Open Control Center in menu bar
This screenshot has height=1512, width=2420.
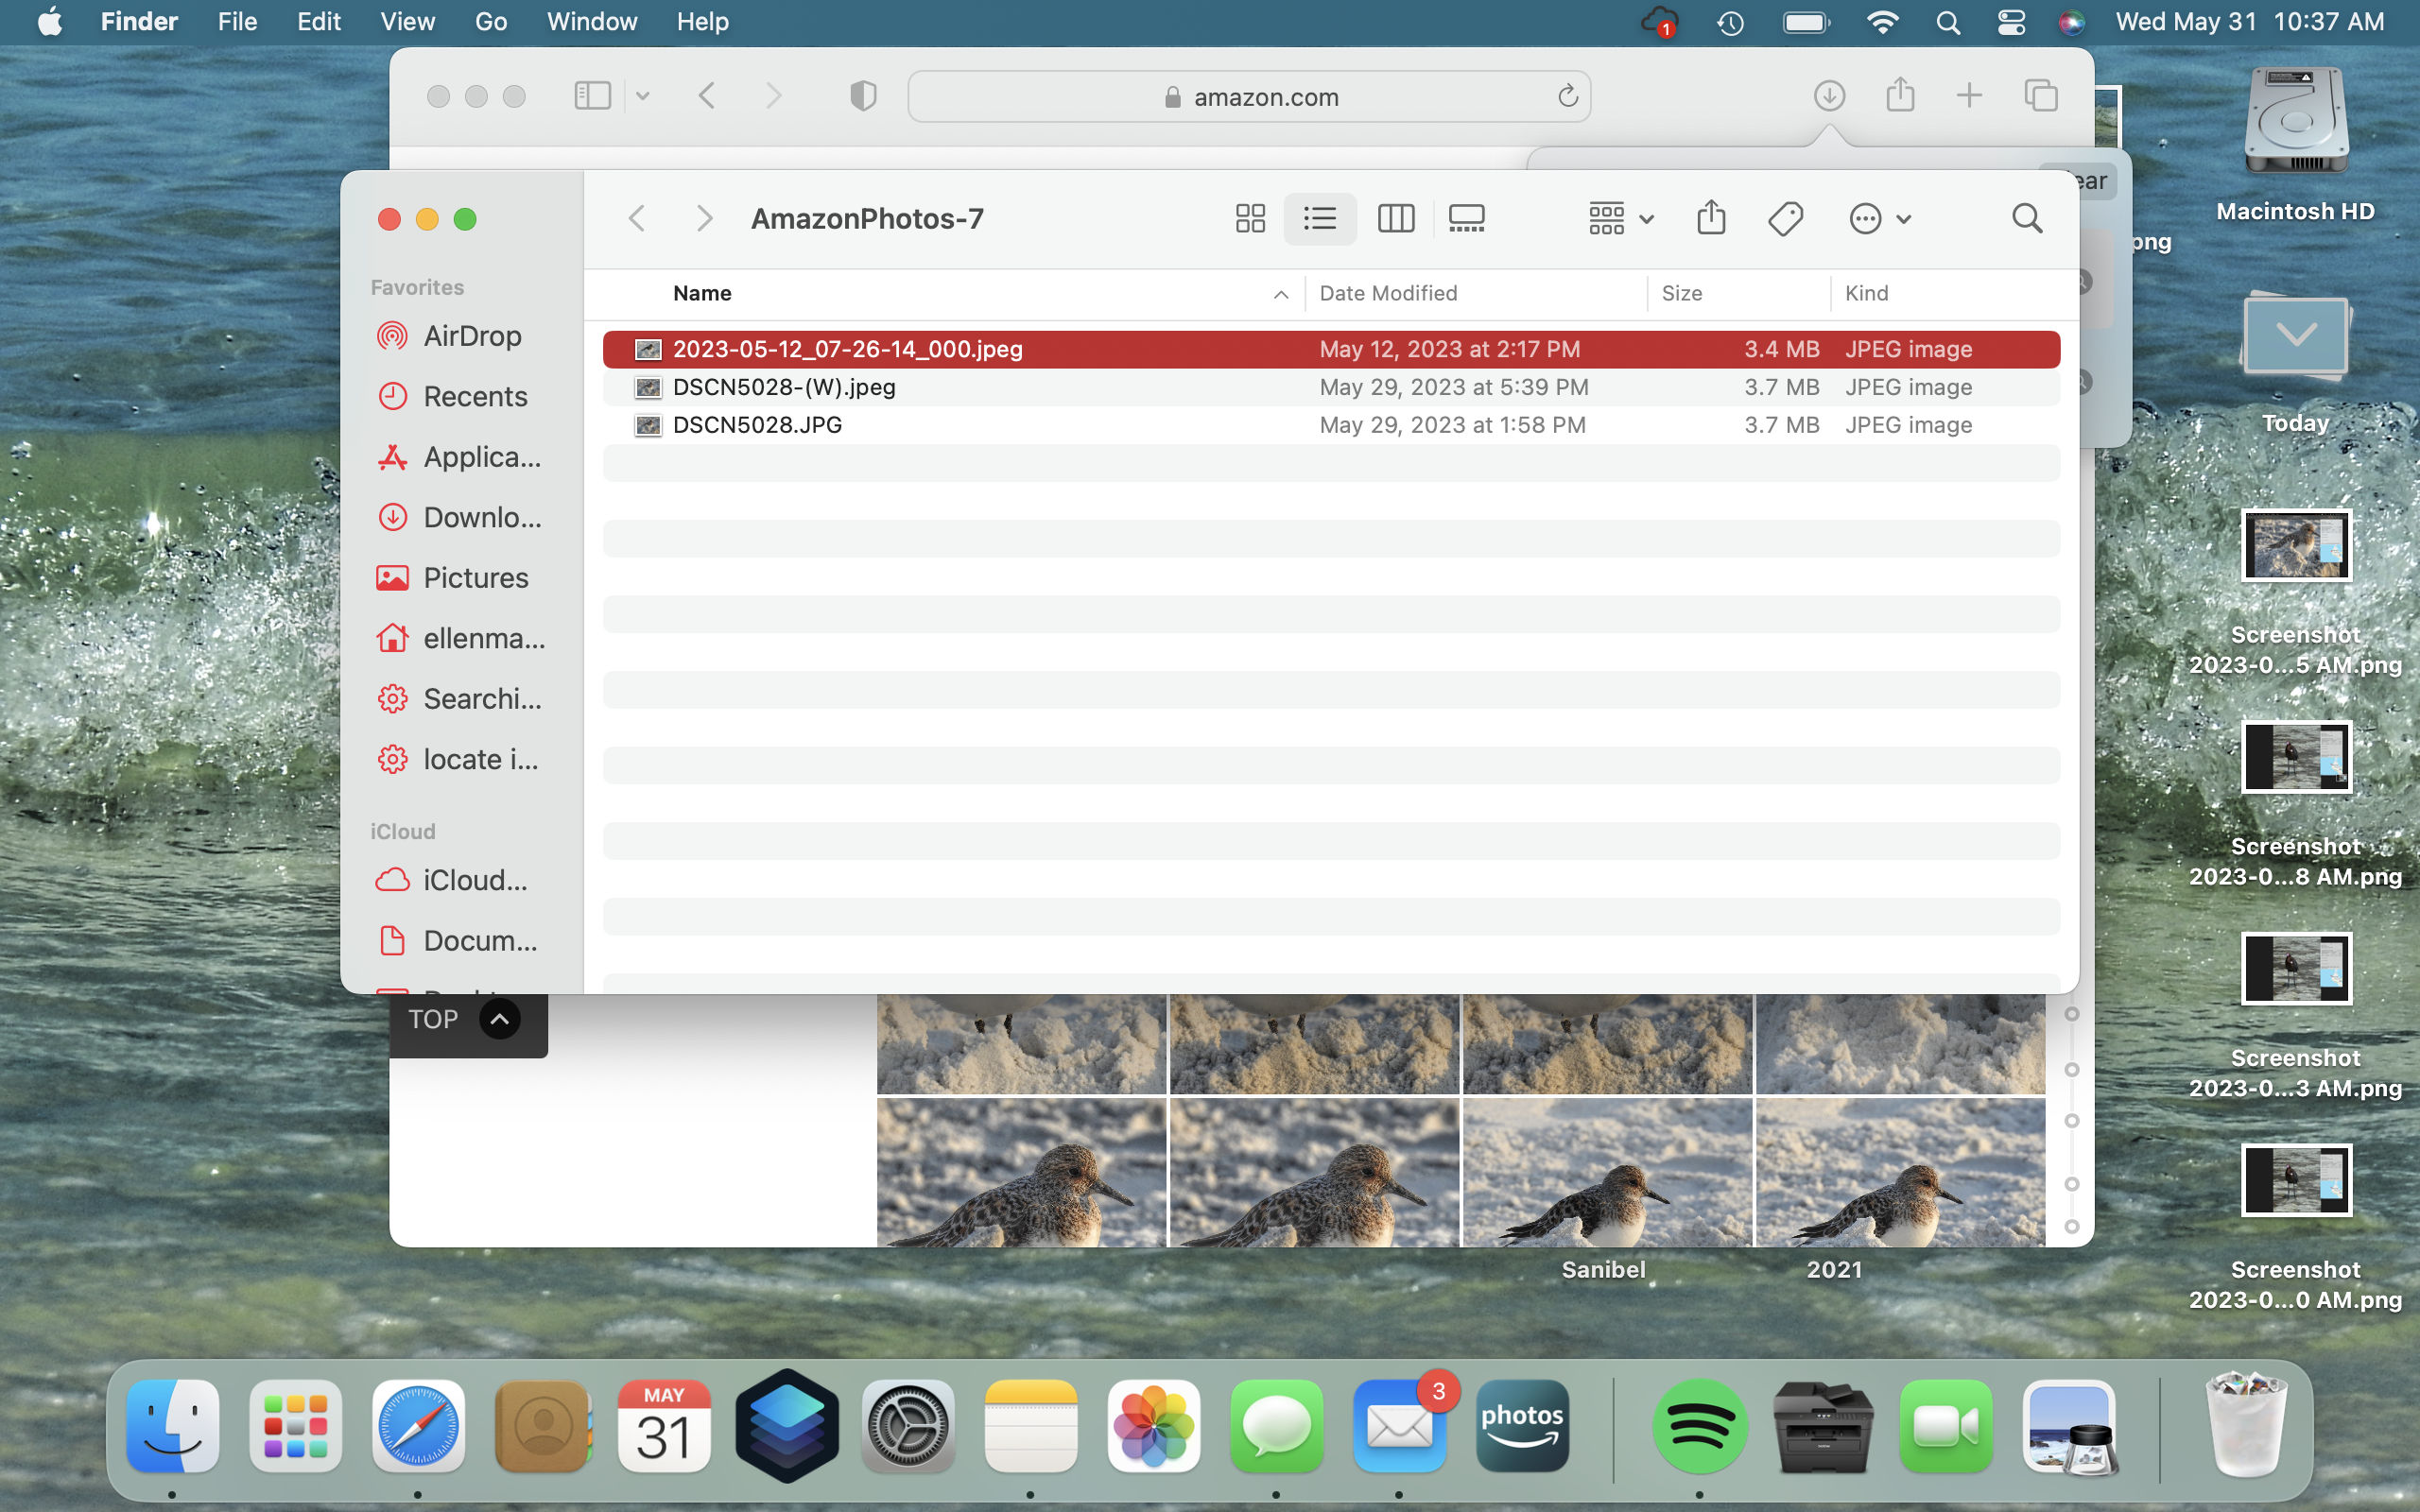(2011, 22)
